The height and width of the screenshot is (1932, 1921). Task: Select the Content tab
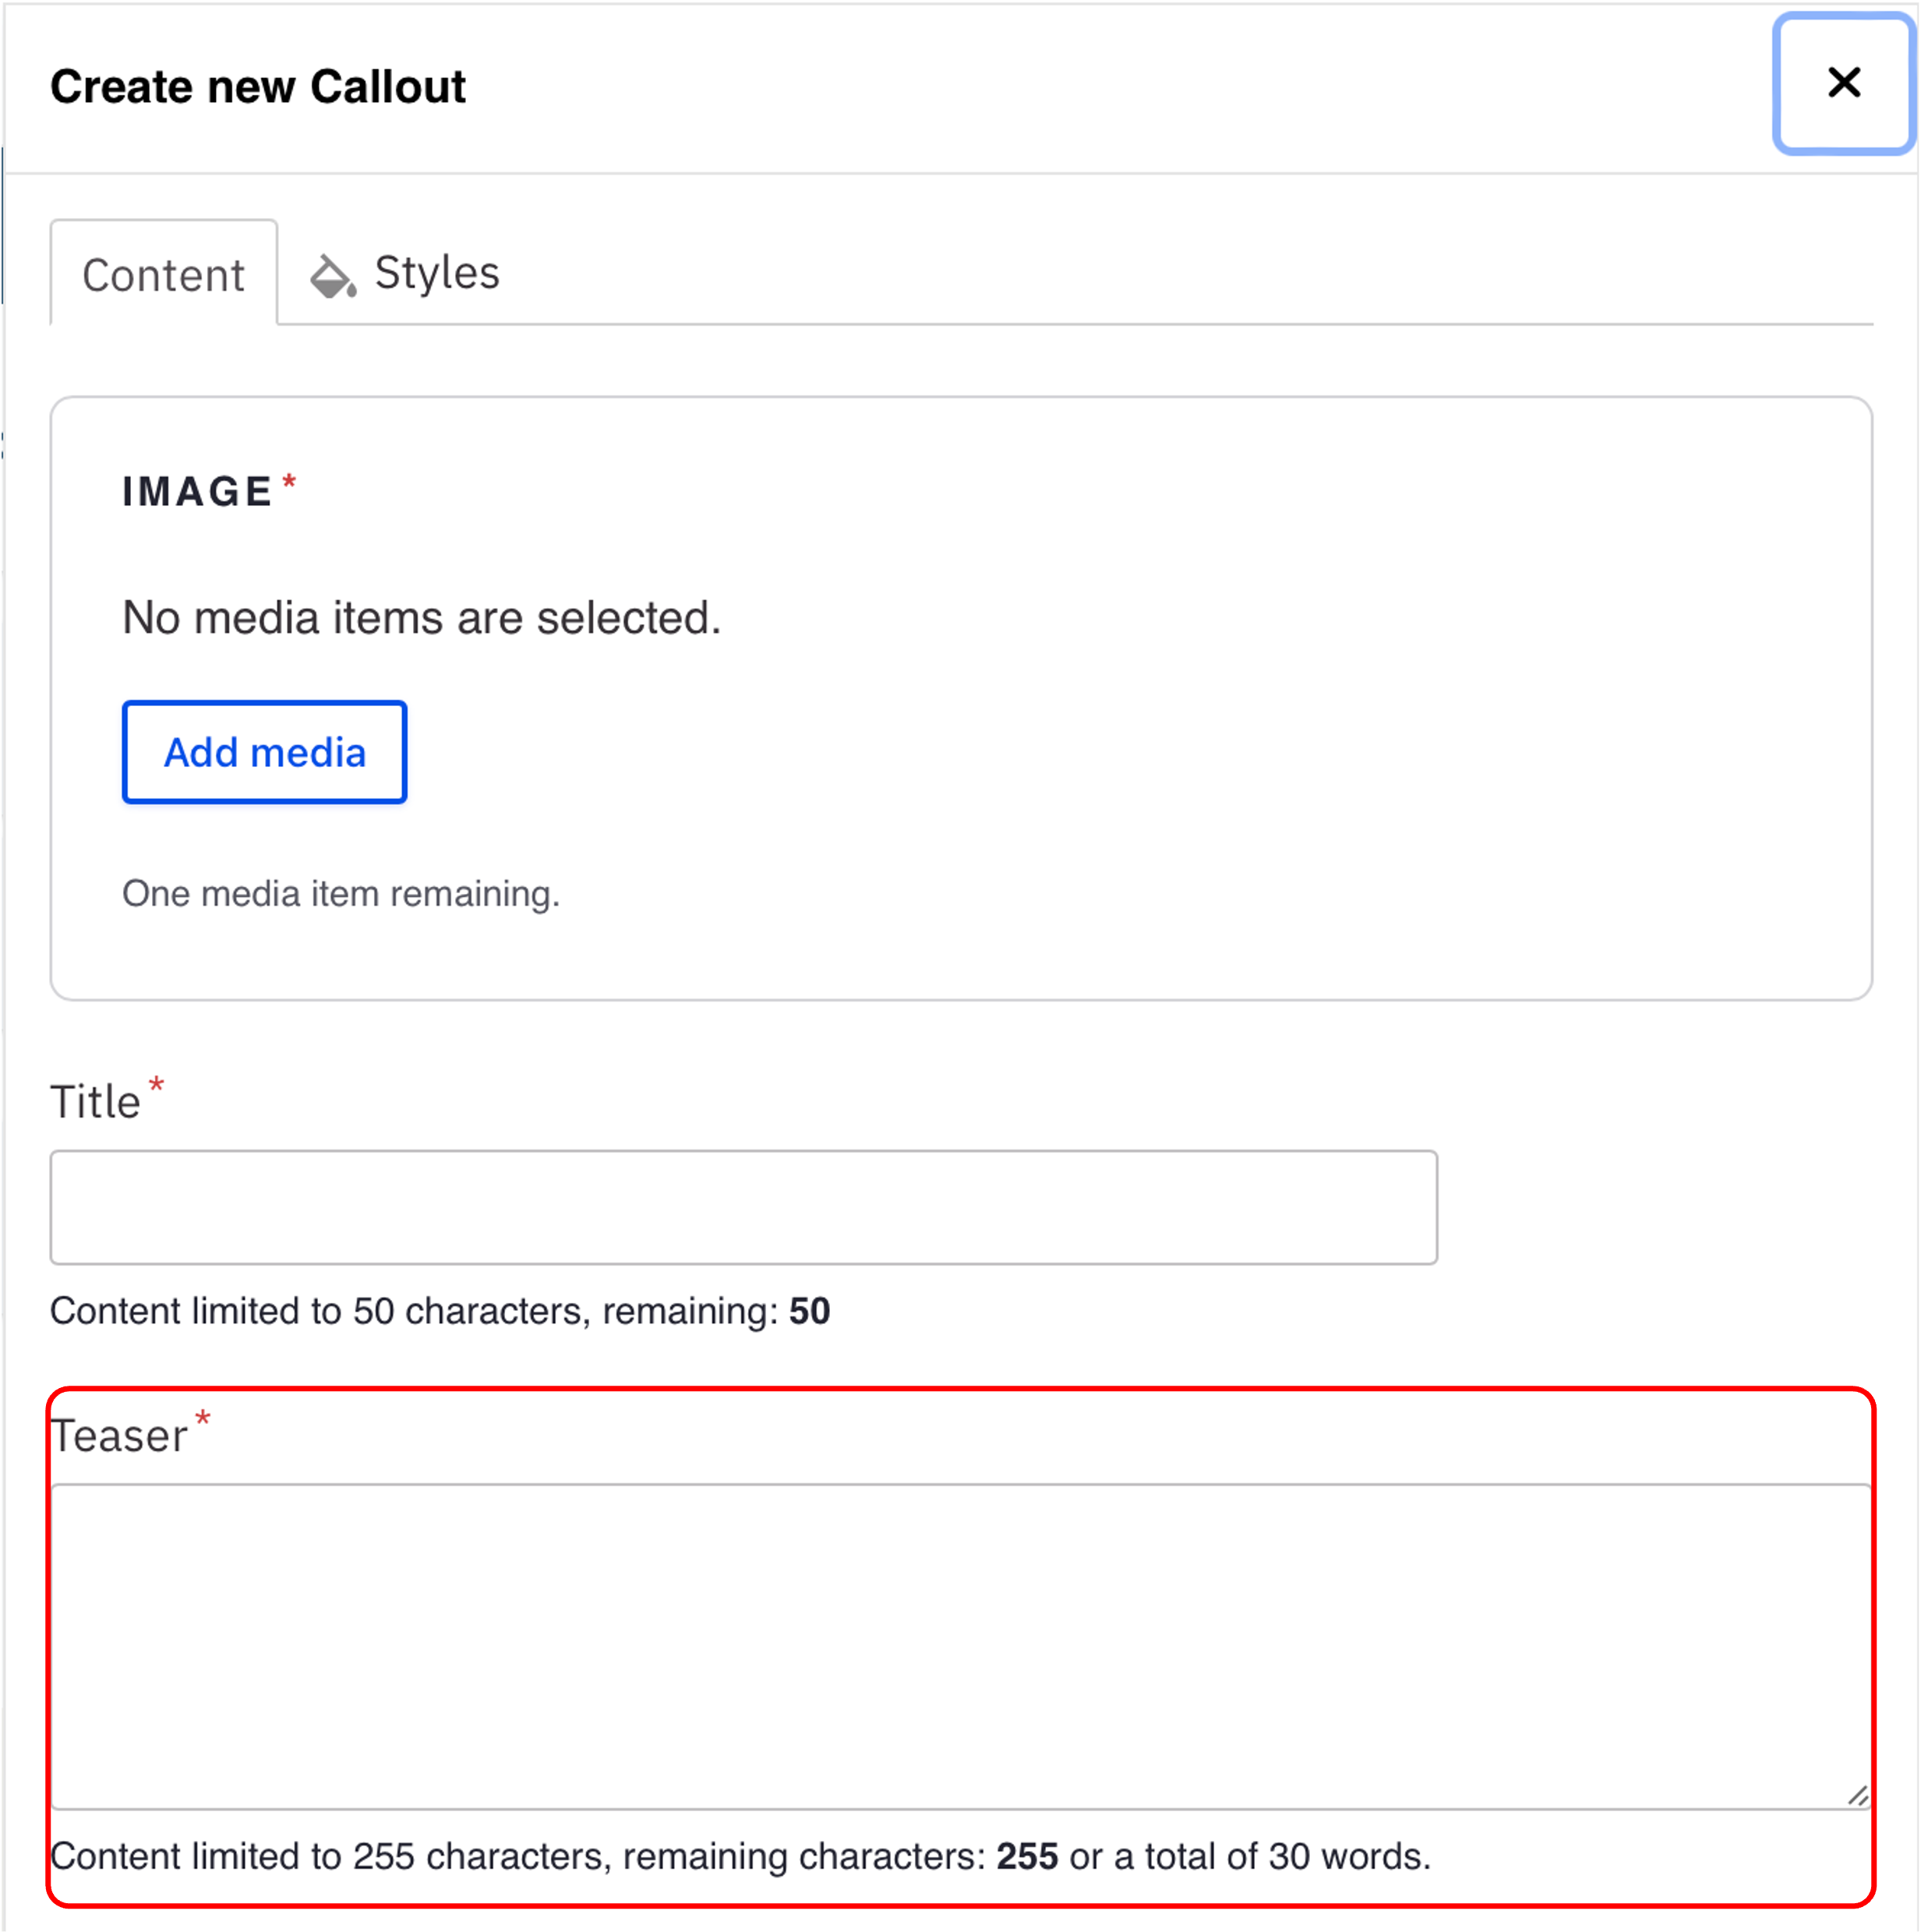click(164, 275)
